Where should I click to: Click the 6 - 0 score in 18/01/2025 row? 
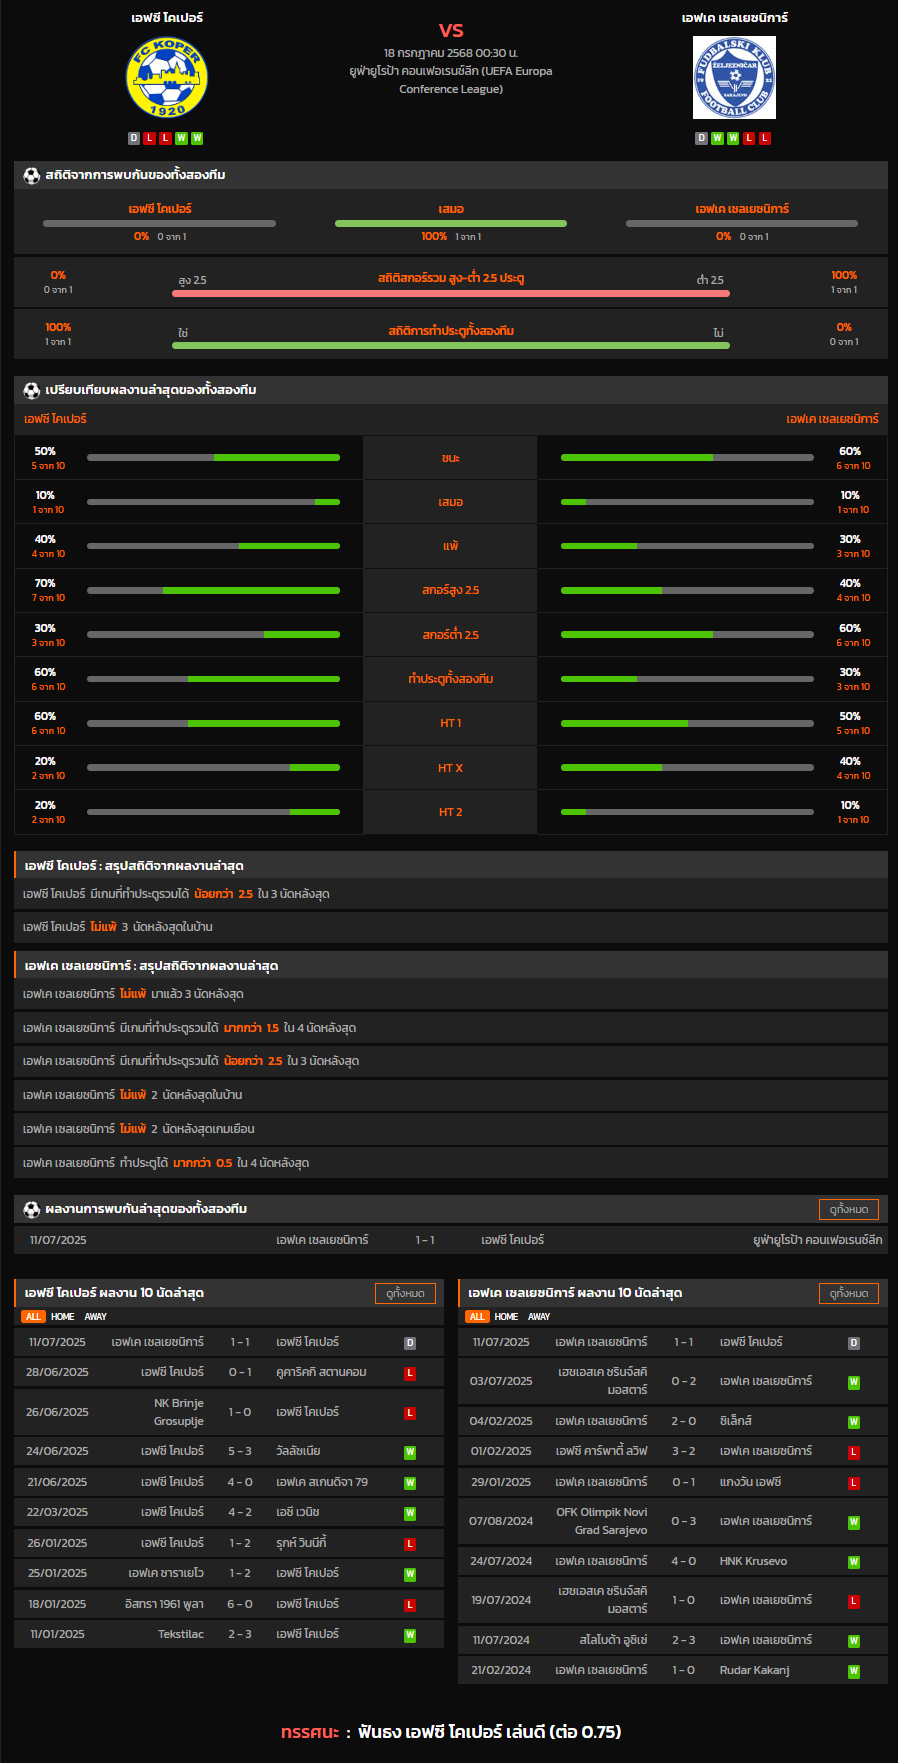240,1604
